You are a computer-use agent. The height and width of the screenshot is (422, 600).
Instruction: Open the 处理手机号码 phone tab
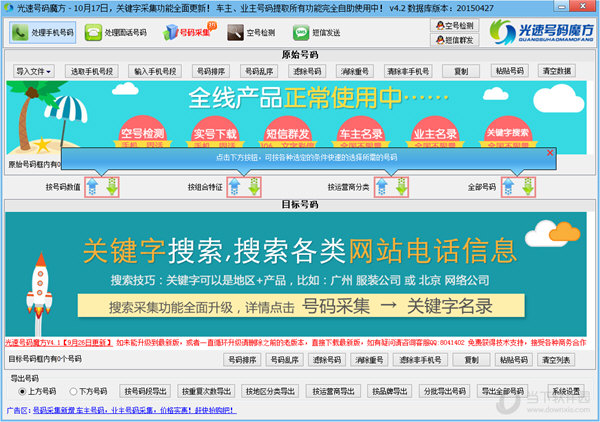tap(42, 33)
